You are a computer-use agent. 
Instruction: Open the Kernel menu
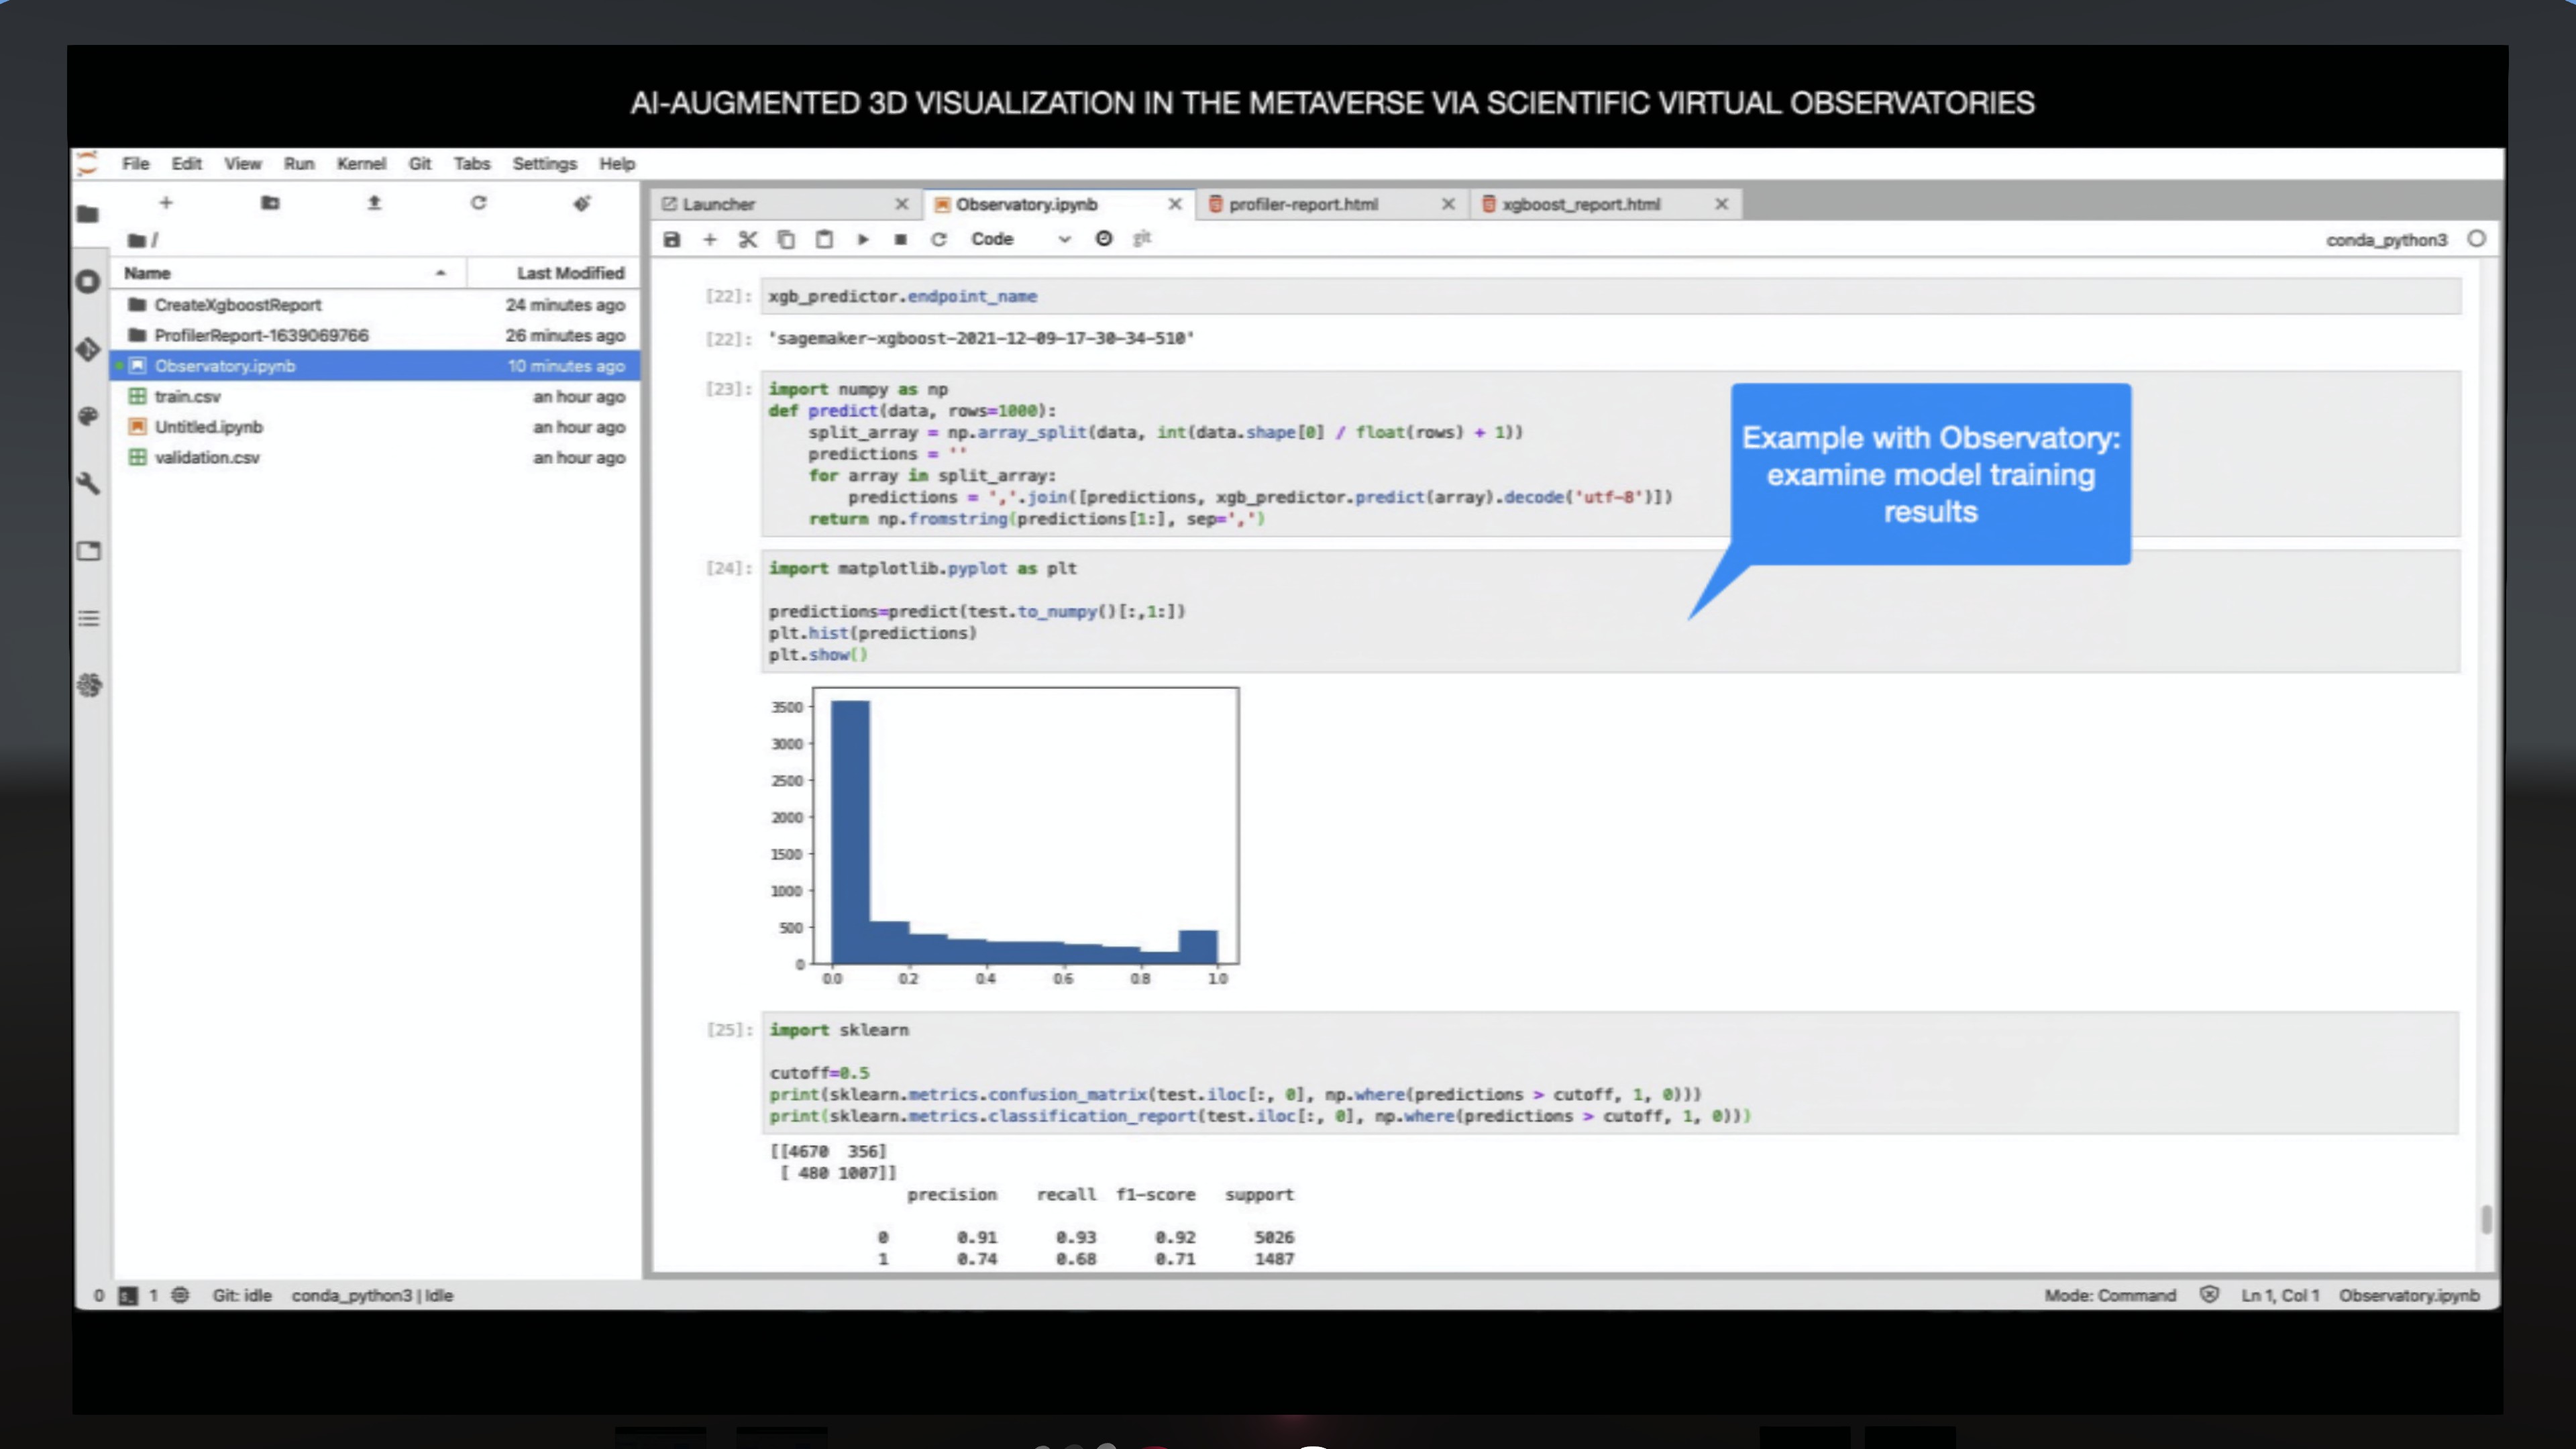pyautogui.click(x=360, y=164)
